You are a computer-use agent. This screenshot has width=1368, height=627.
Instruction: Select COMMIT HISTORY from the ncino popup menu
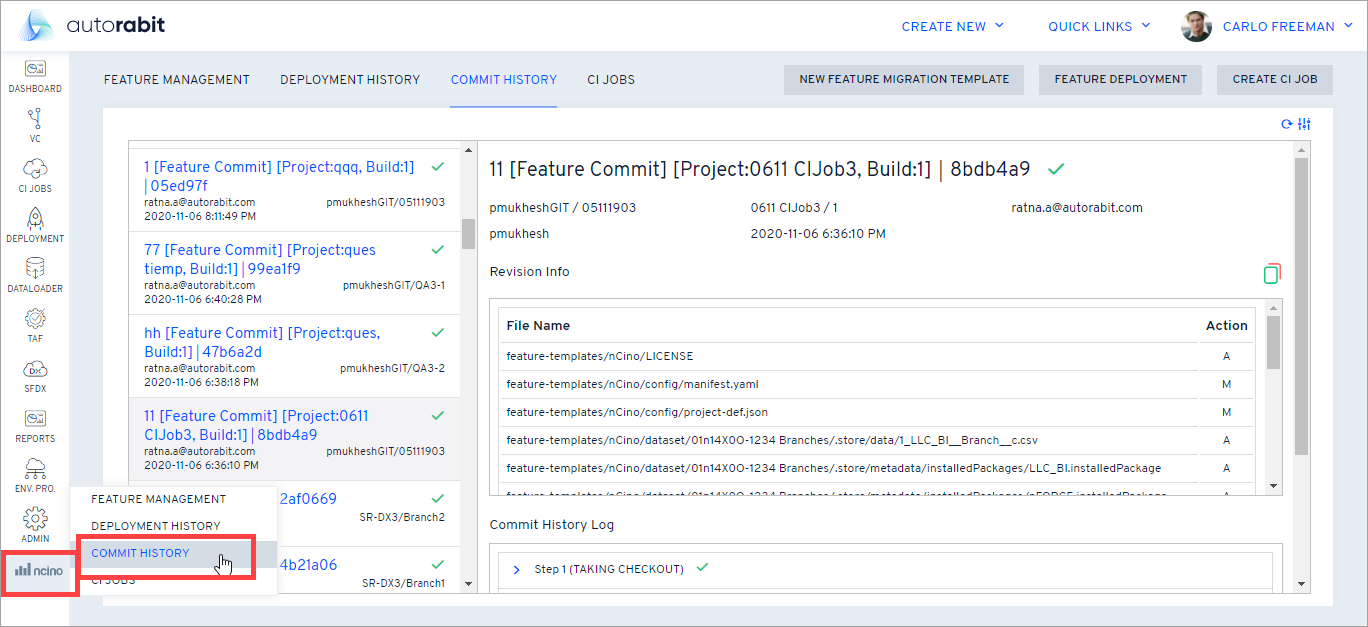click(139, 552)
